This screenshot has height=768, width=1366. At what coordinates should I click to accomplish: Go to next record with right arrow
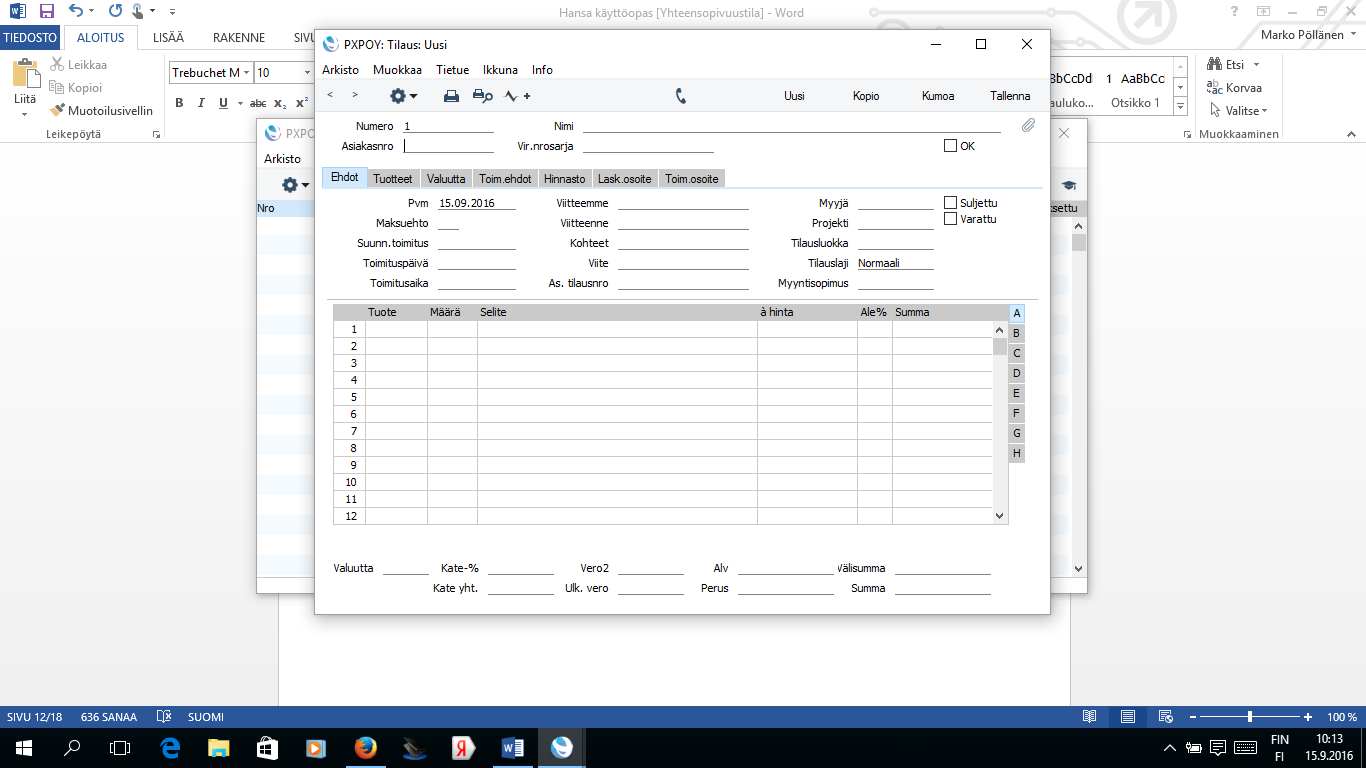click(x=355, y=95)
